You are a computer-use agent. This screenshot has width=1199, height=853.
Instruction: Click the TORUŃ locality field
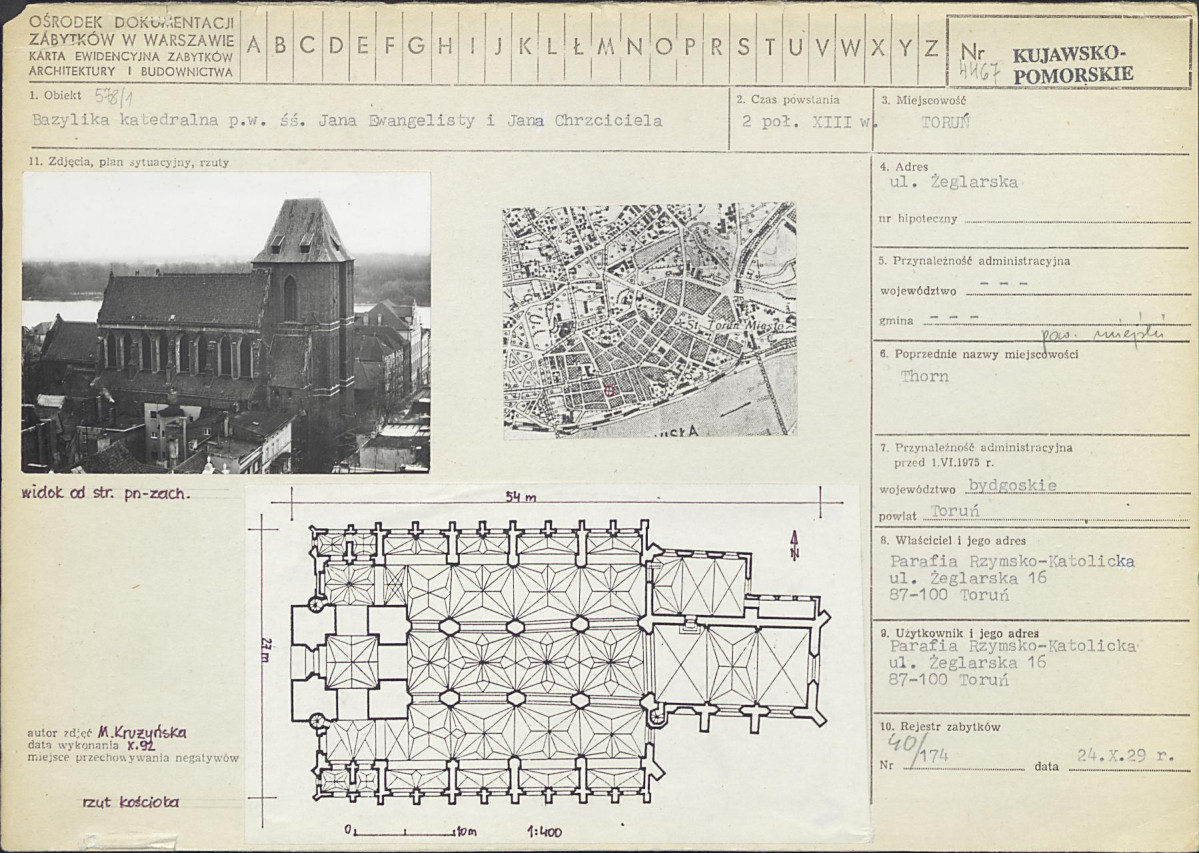[x=944, y=122]
